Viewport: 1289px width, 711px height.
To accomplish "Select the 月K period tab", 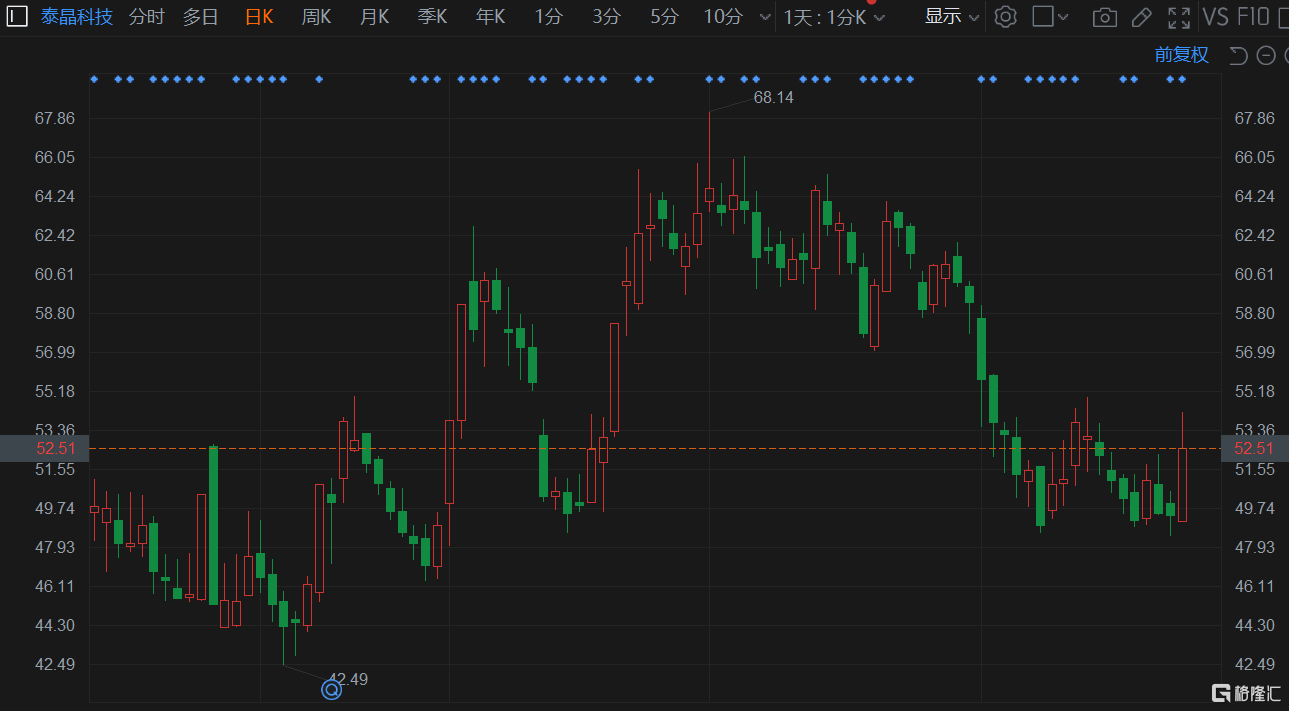I will 374,17.
